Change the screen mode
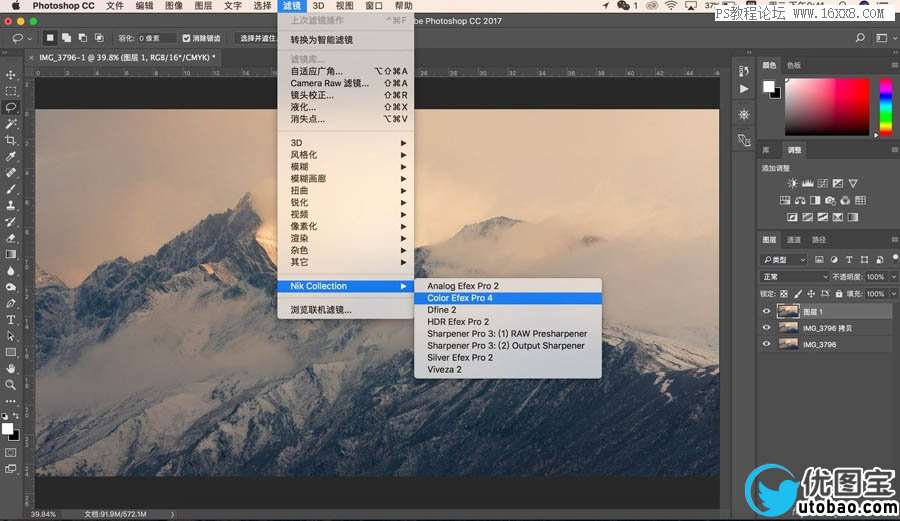This screenshot has width=900, height=521. (x=10, y=469)
